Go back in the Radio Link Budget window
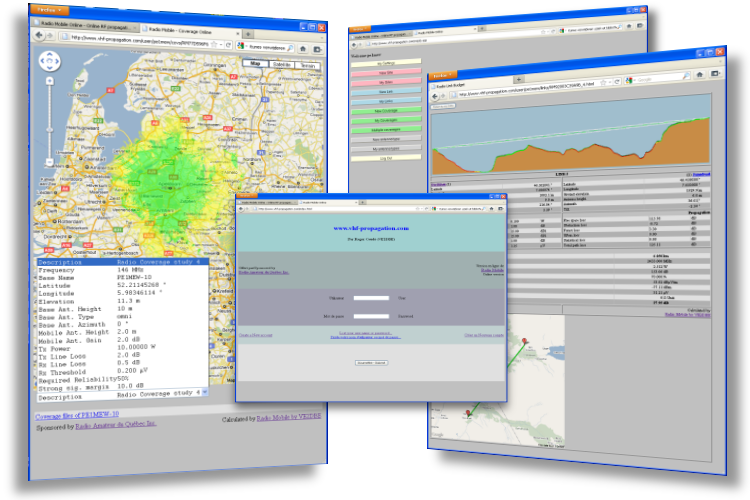The height and width of the screenshot is (500, 750). tap(435, 96)
